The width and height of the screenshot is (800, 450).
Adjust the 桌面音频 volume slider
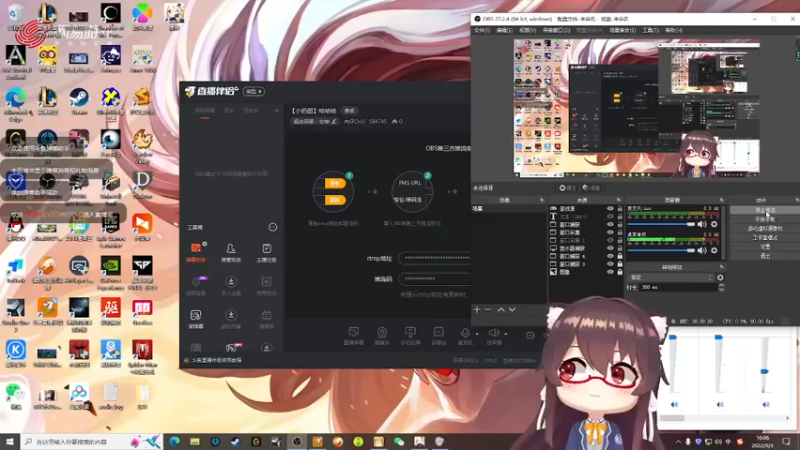[x=661, y=250]
